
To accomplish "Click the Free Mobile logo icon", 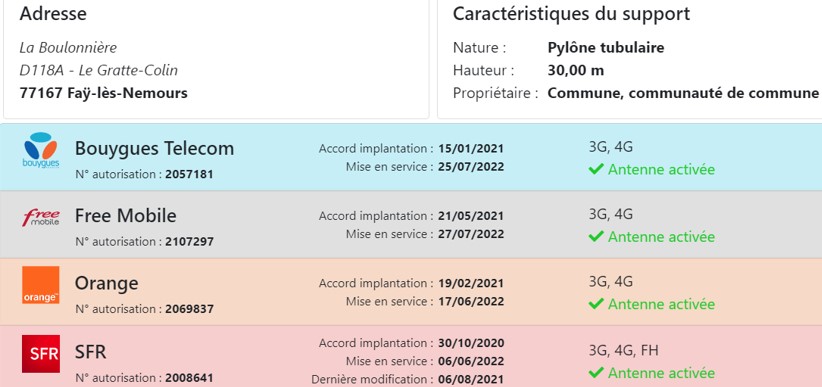I will [40, 217].
